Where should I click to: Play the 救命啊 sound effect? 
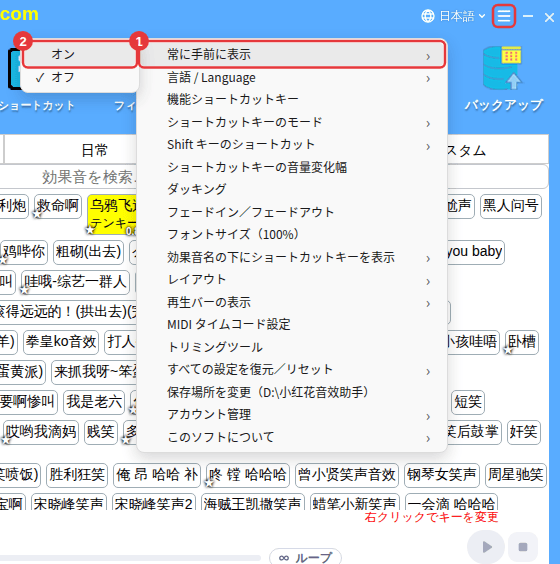point(58,206)
